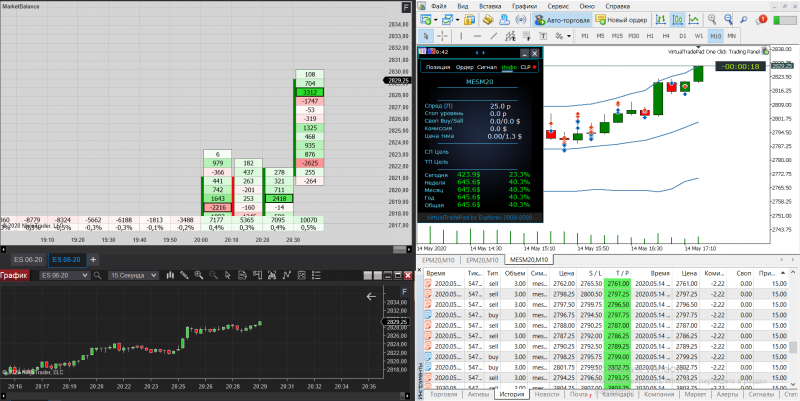Toggle the Авто-торговля button
This screenshot has width=800, height=401.
point(562,20)
